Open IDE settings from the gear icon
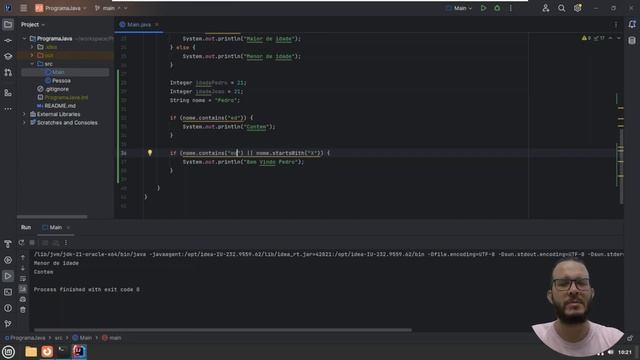 coord(578,8)
